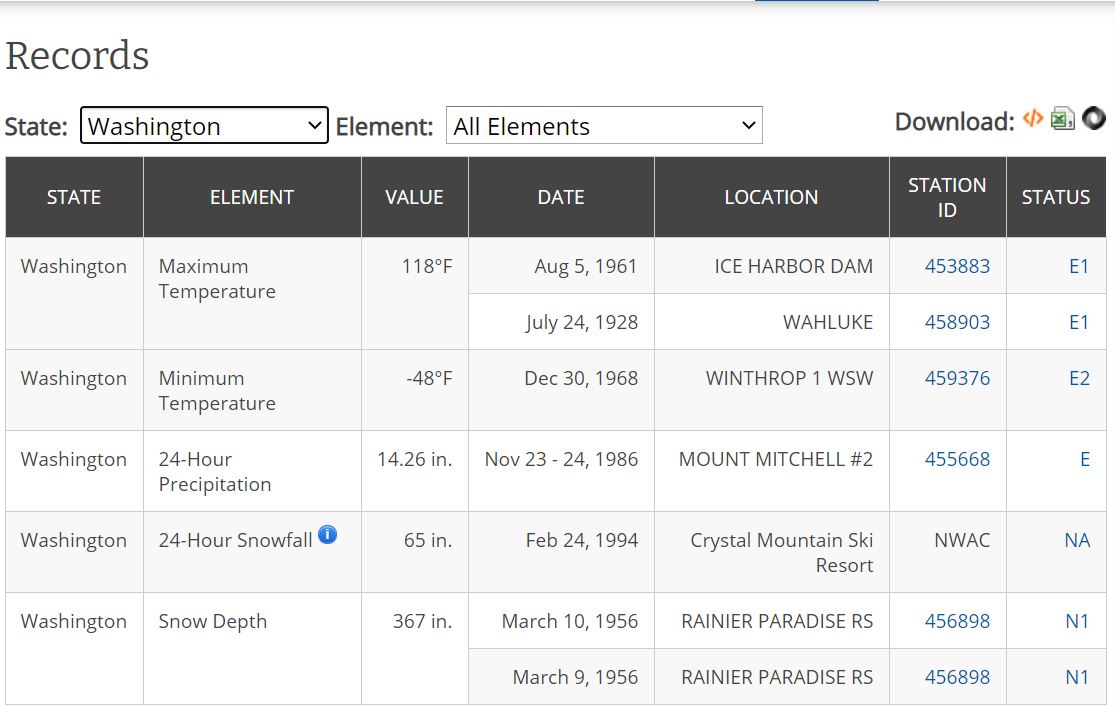Download records as CSV spreadsheet
This screenshot has width=1115, height=707.
coord(1063,120)
